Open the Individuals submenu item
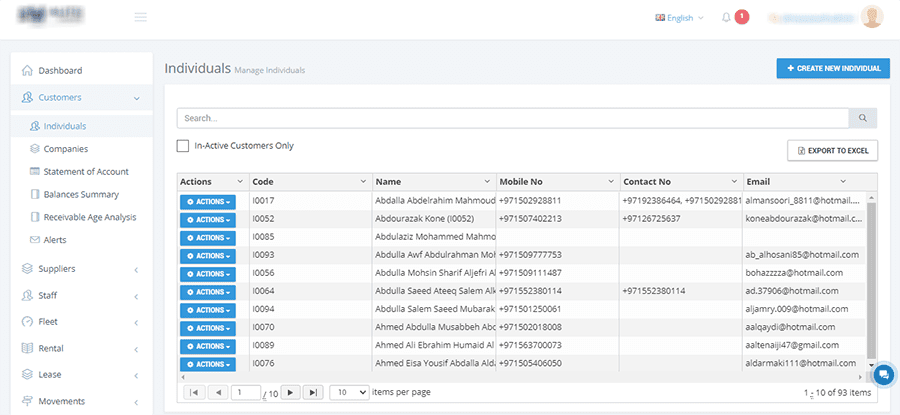This screenshot has width=900, height=415. (x=82, y=126)
